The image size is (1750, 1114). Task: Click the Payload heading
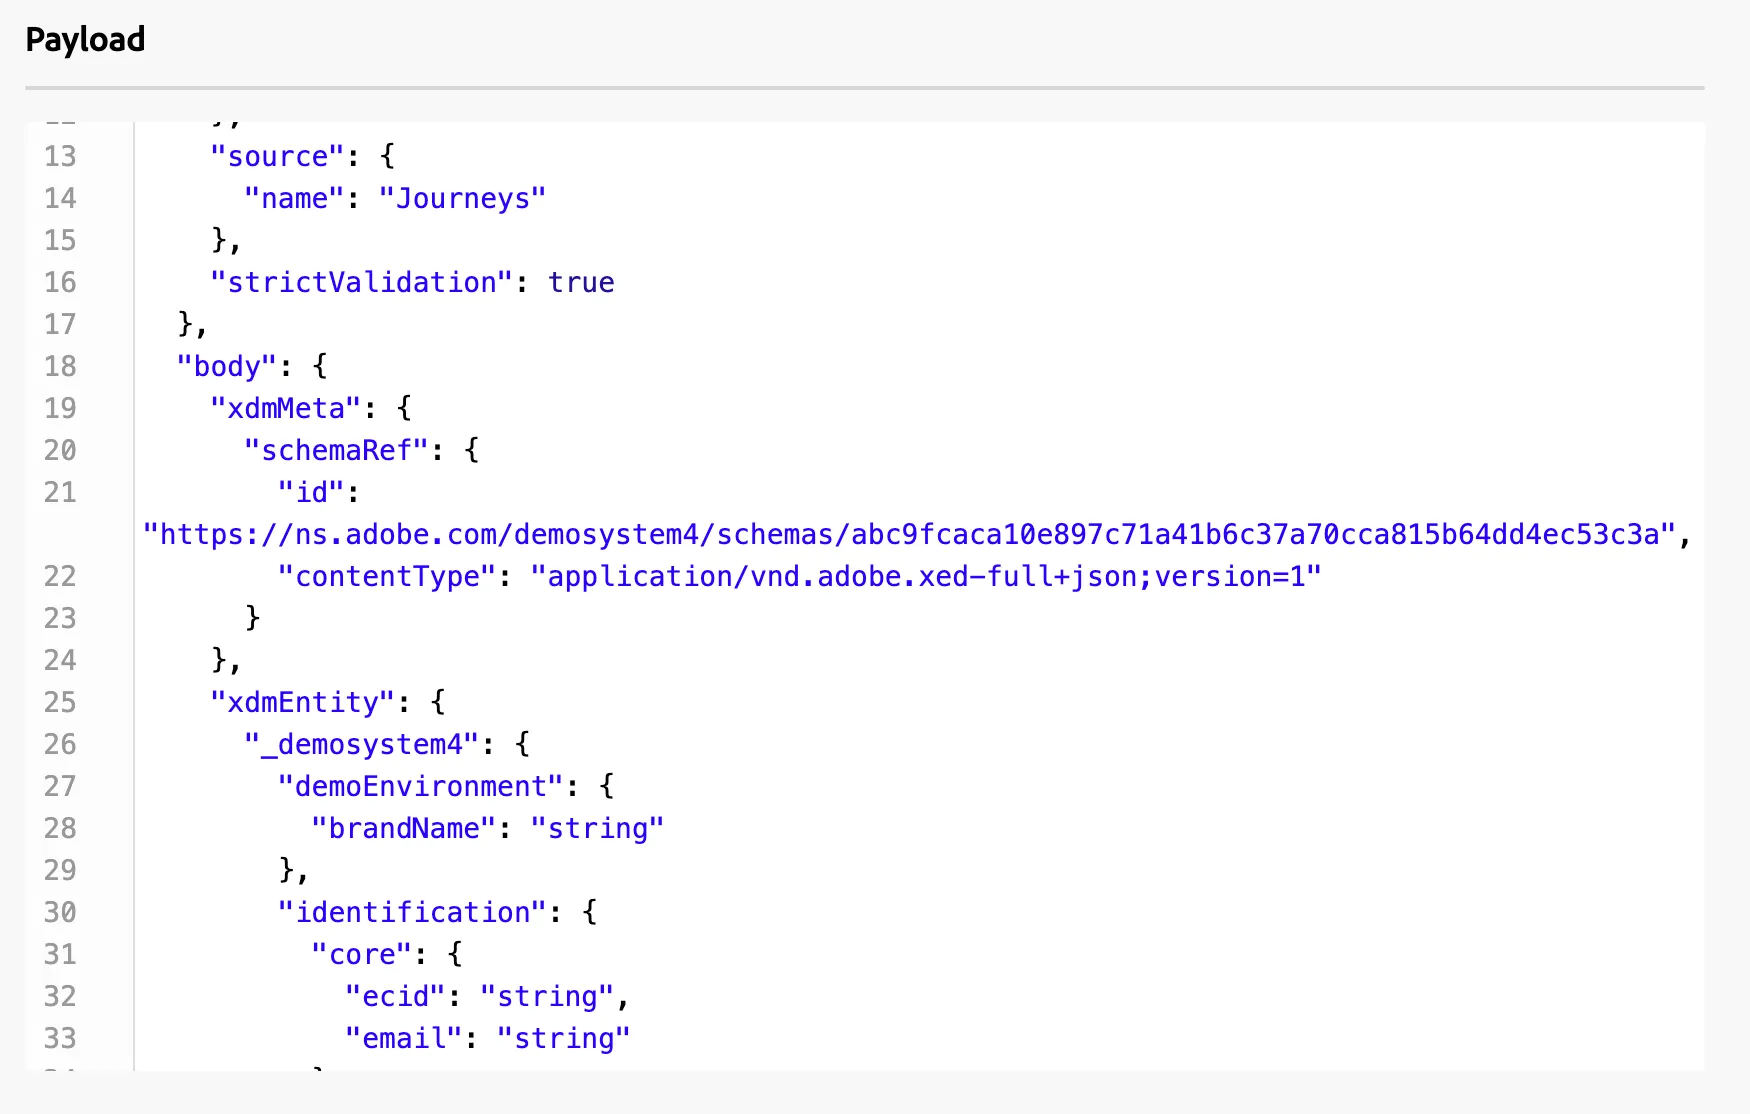tap(85, 39)
